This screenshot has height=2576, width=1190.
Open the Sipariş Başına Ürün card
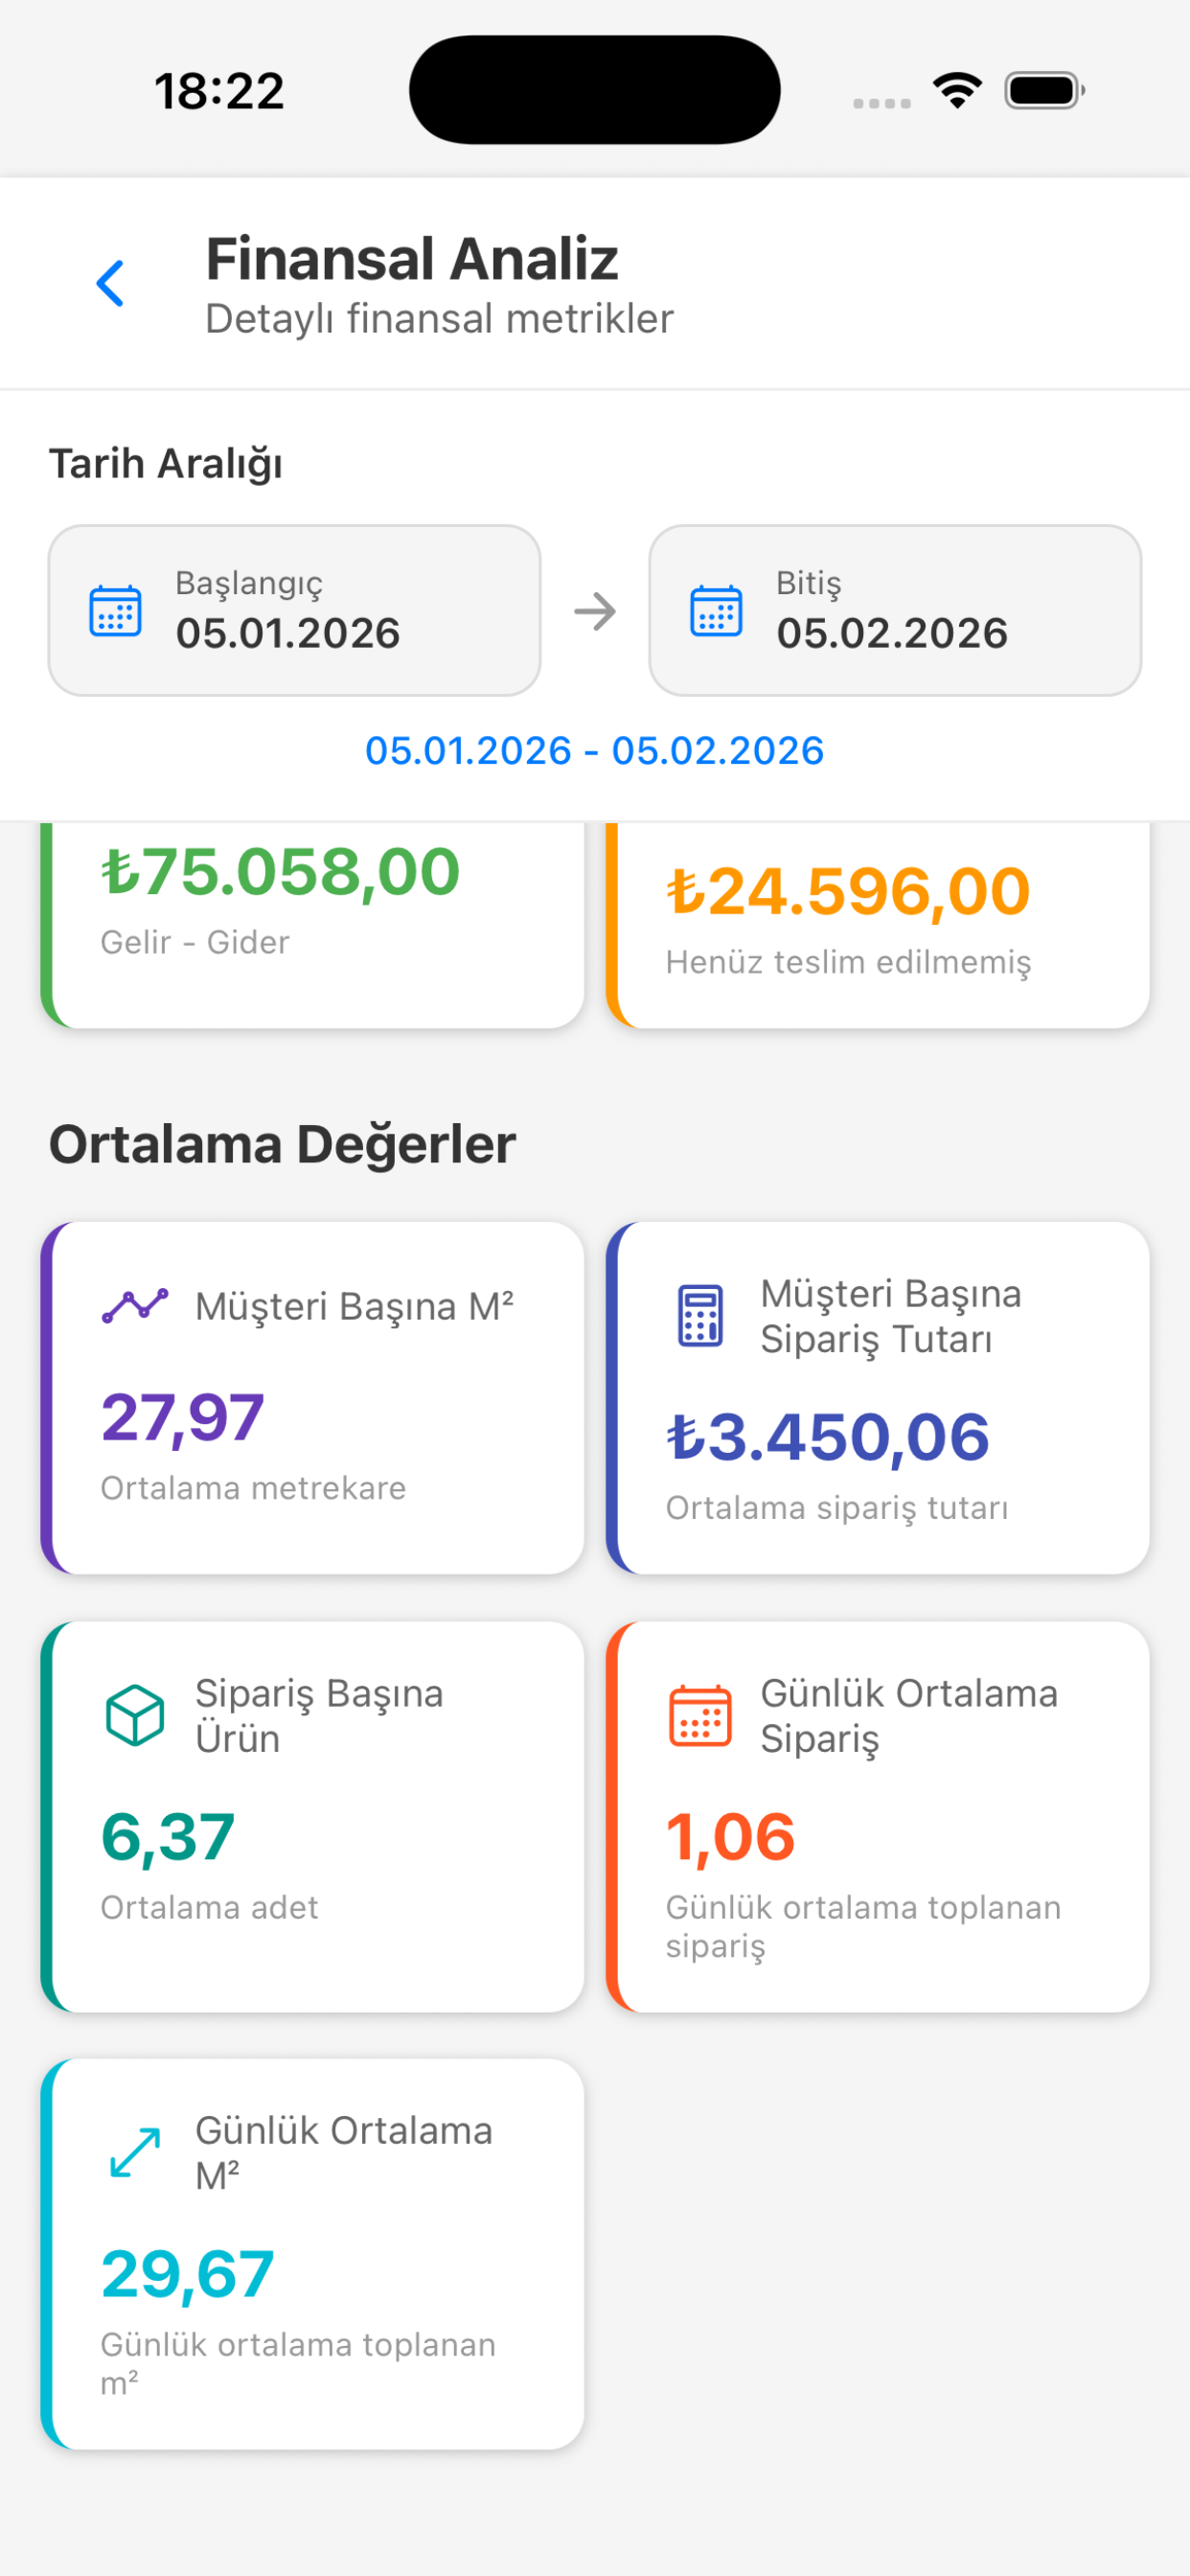(312, 1817)
